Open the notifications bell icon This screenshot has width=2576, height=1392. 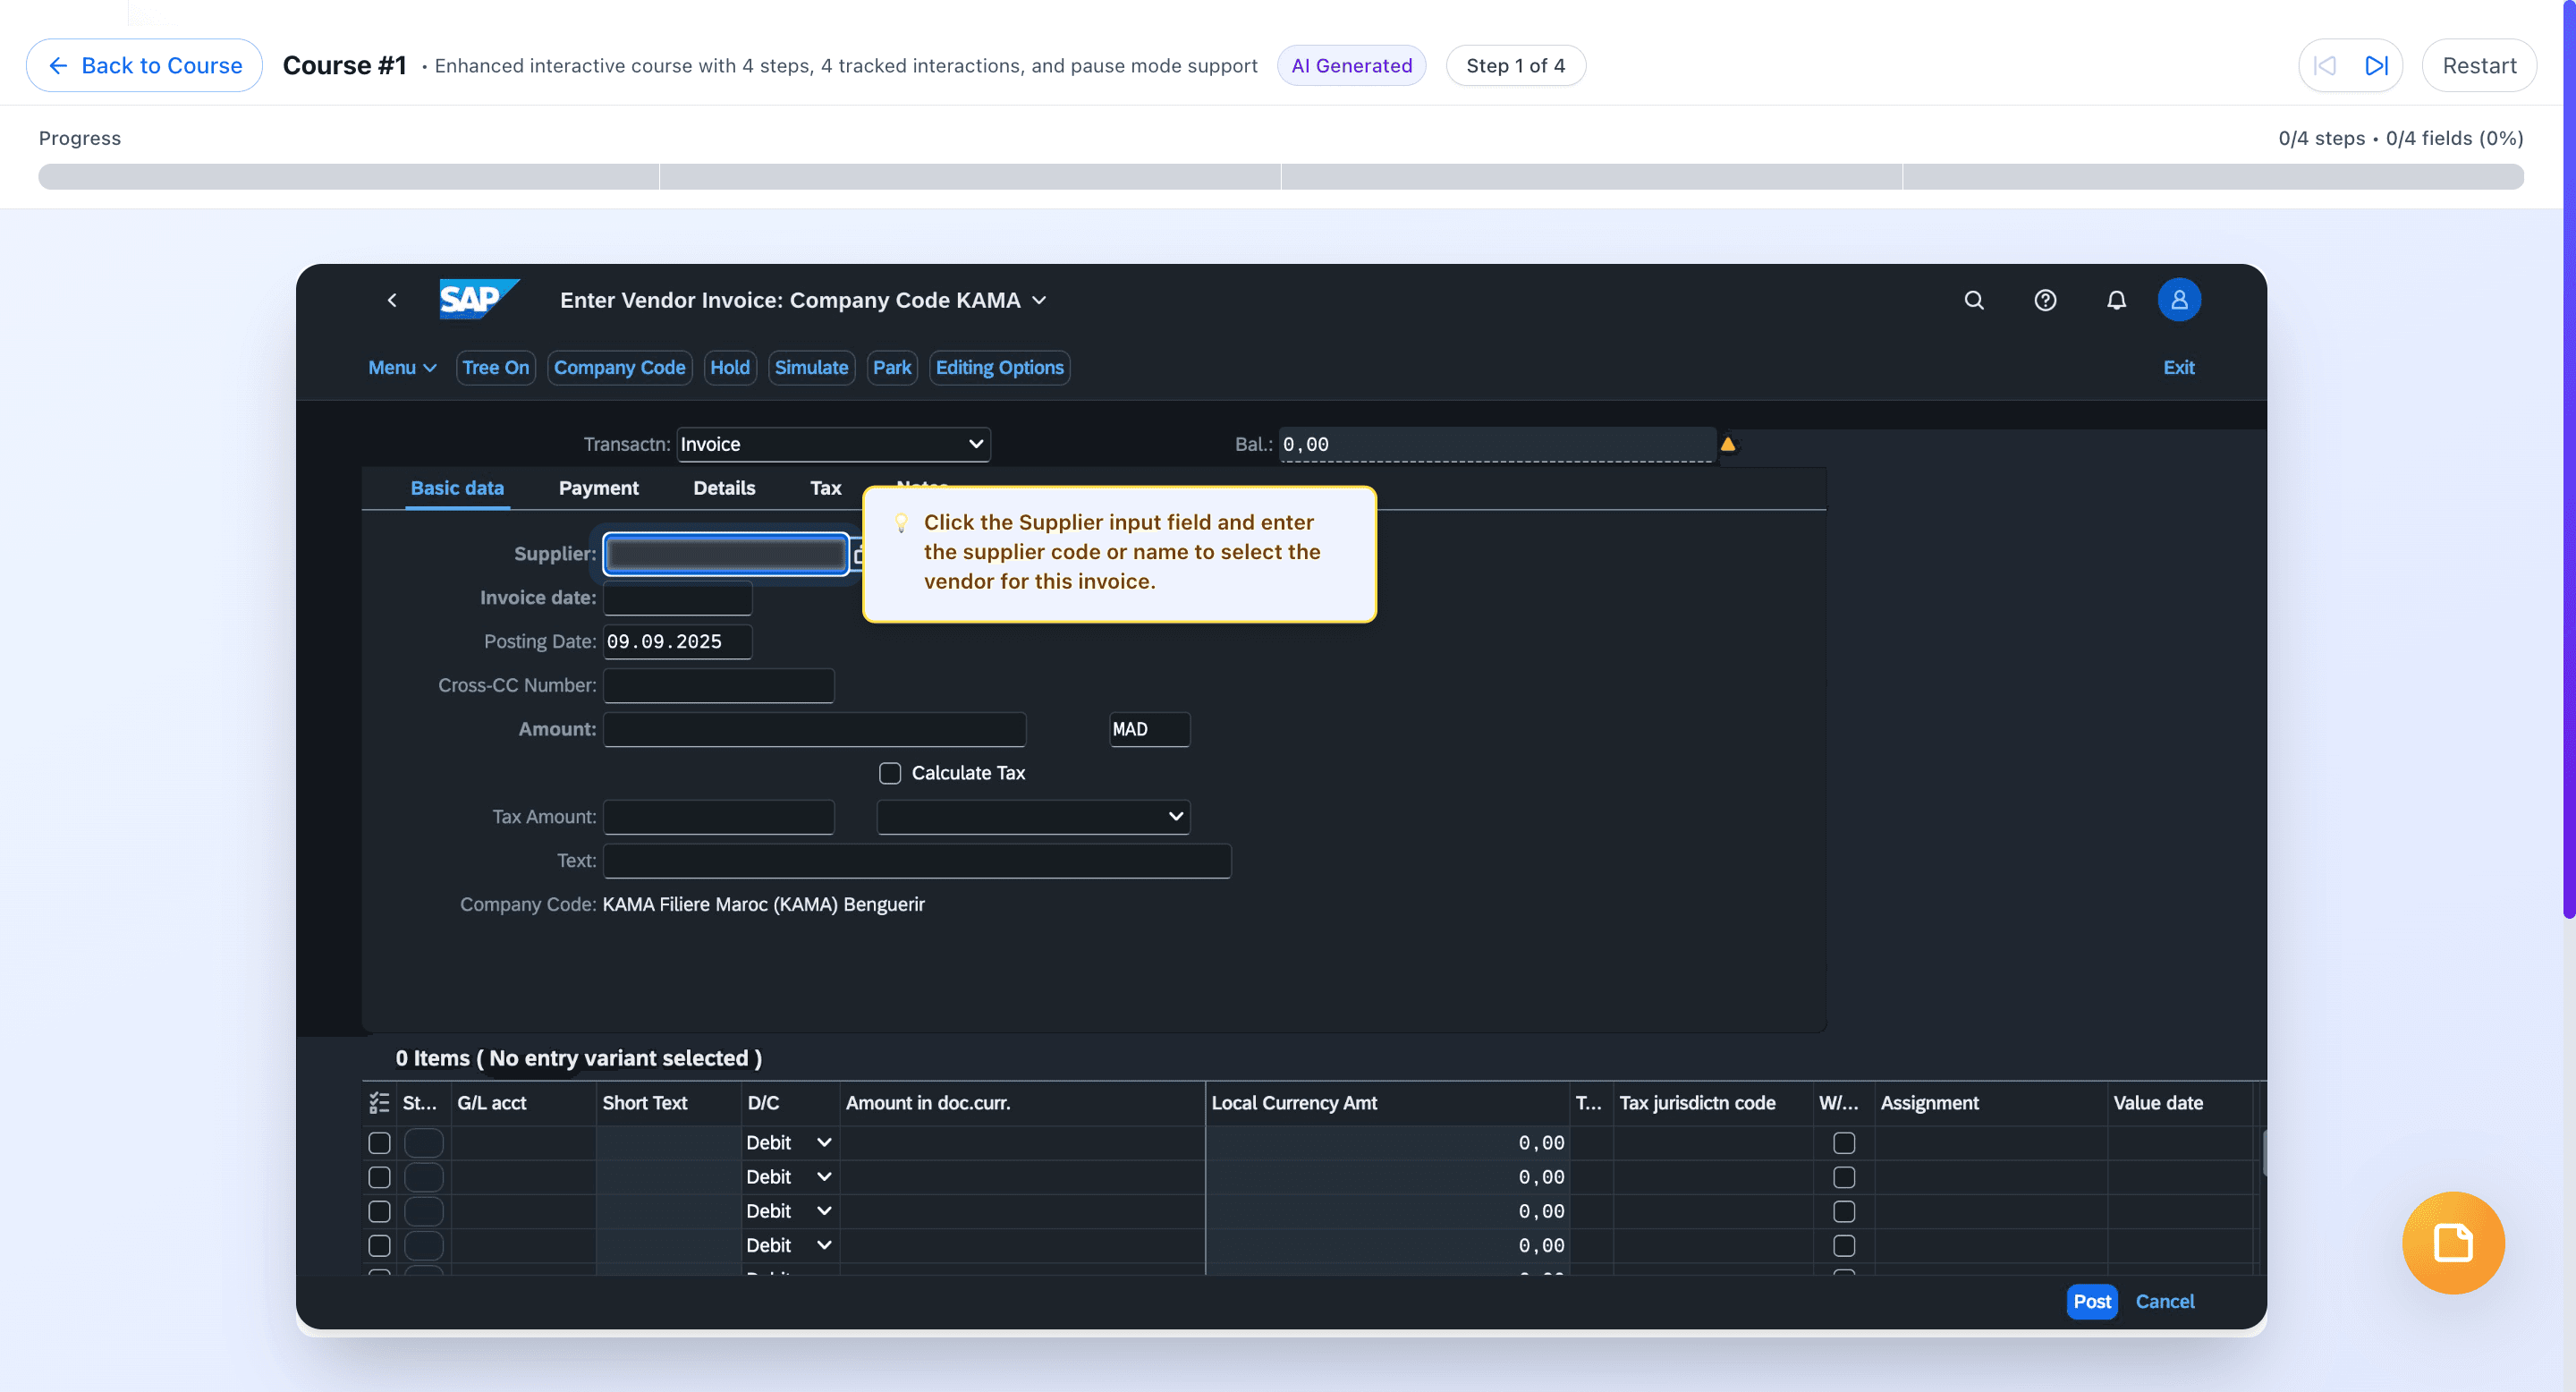pyautogui.click(x=2116, y=300)
